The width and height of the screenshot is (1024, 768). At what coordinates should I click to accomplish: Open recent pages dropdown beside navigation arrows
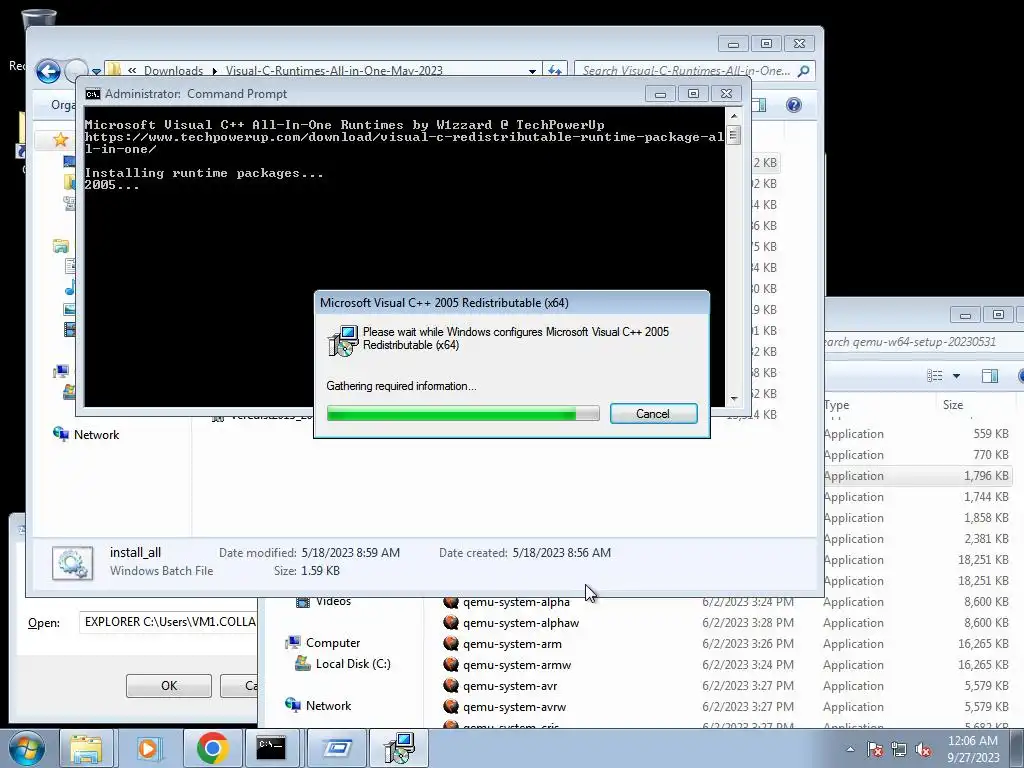click(97, 71)
